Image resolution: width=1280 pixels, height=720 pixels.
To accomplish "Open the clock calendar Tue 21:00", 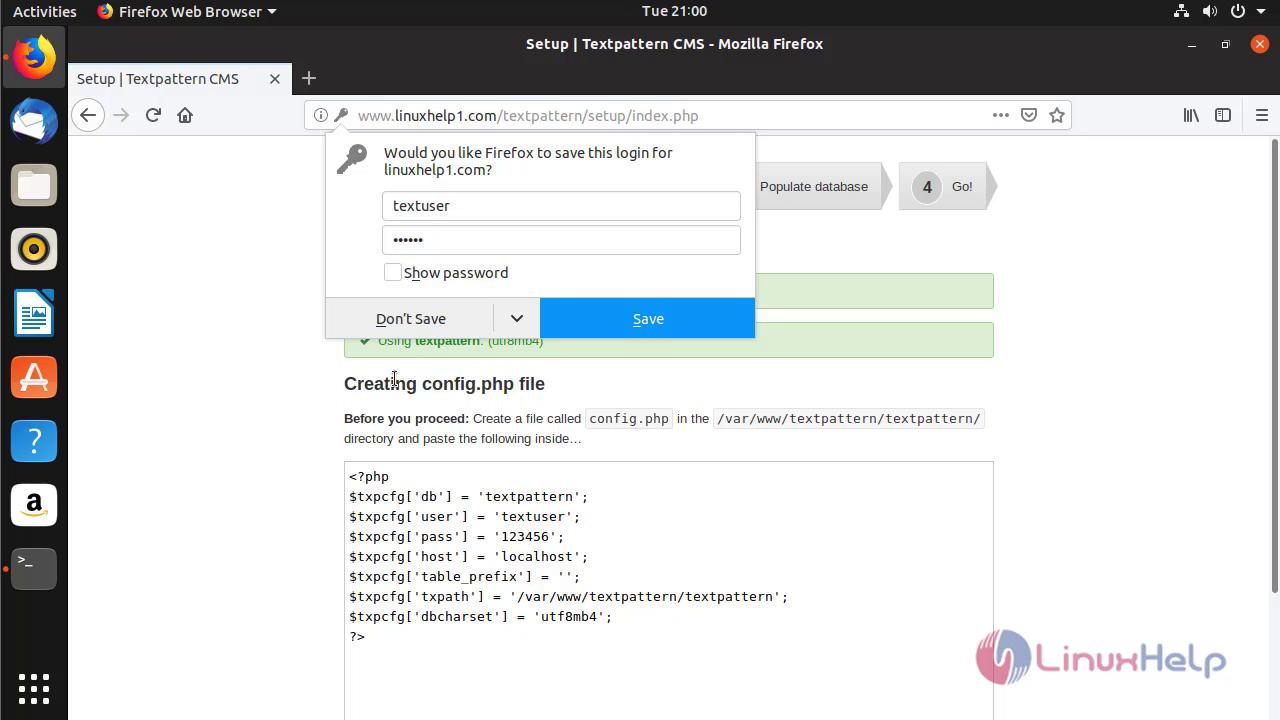I will (x=674, y=11).
